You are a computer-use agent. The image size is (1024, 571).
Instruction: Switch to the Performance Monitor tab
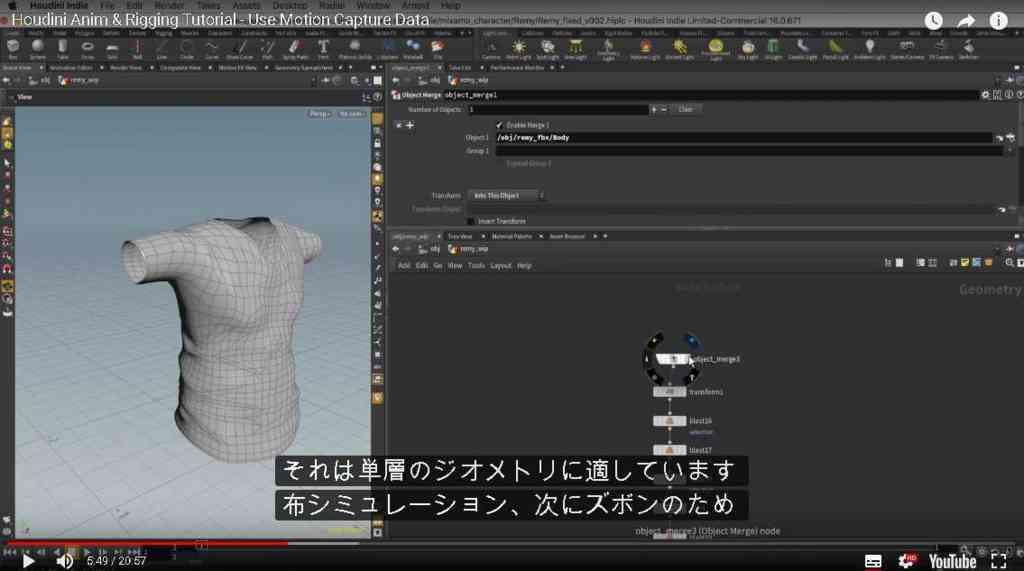pos(517,68)
